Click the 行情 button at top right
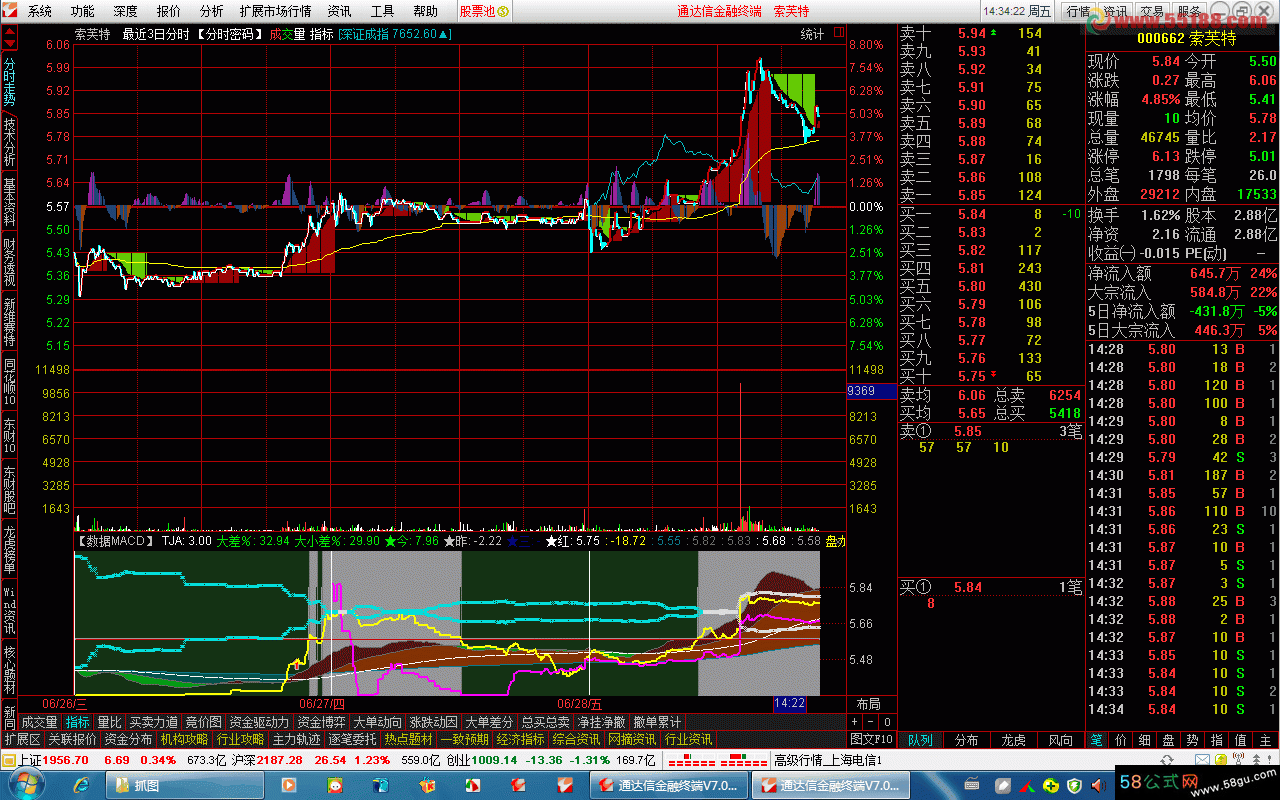 1078,12
